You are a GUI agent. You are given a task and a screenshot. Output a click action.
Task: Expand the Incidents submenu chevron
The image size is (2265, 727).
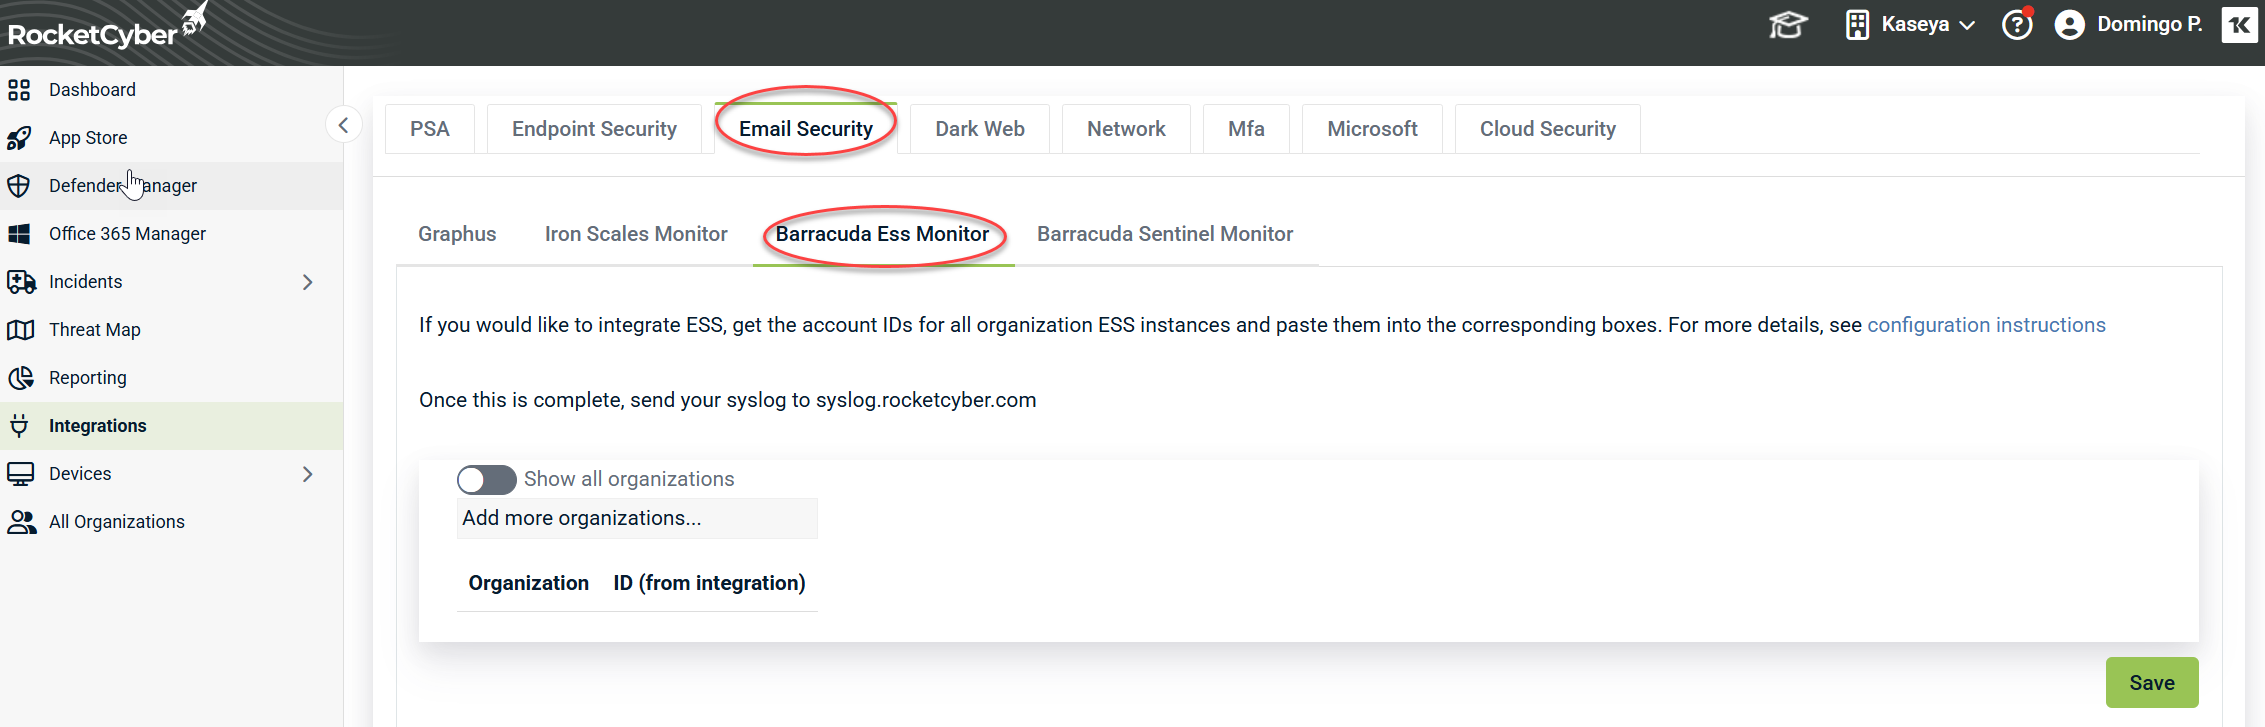[x=307, y=282]
